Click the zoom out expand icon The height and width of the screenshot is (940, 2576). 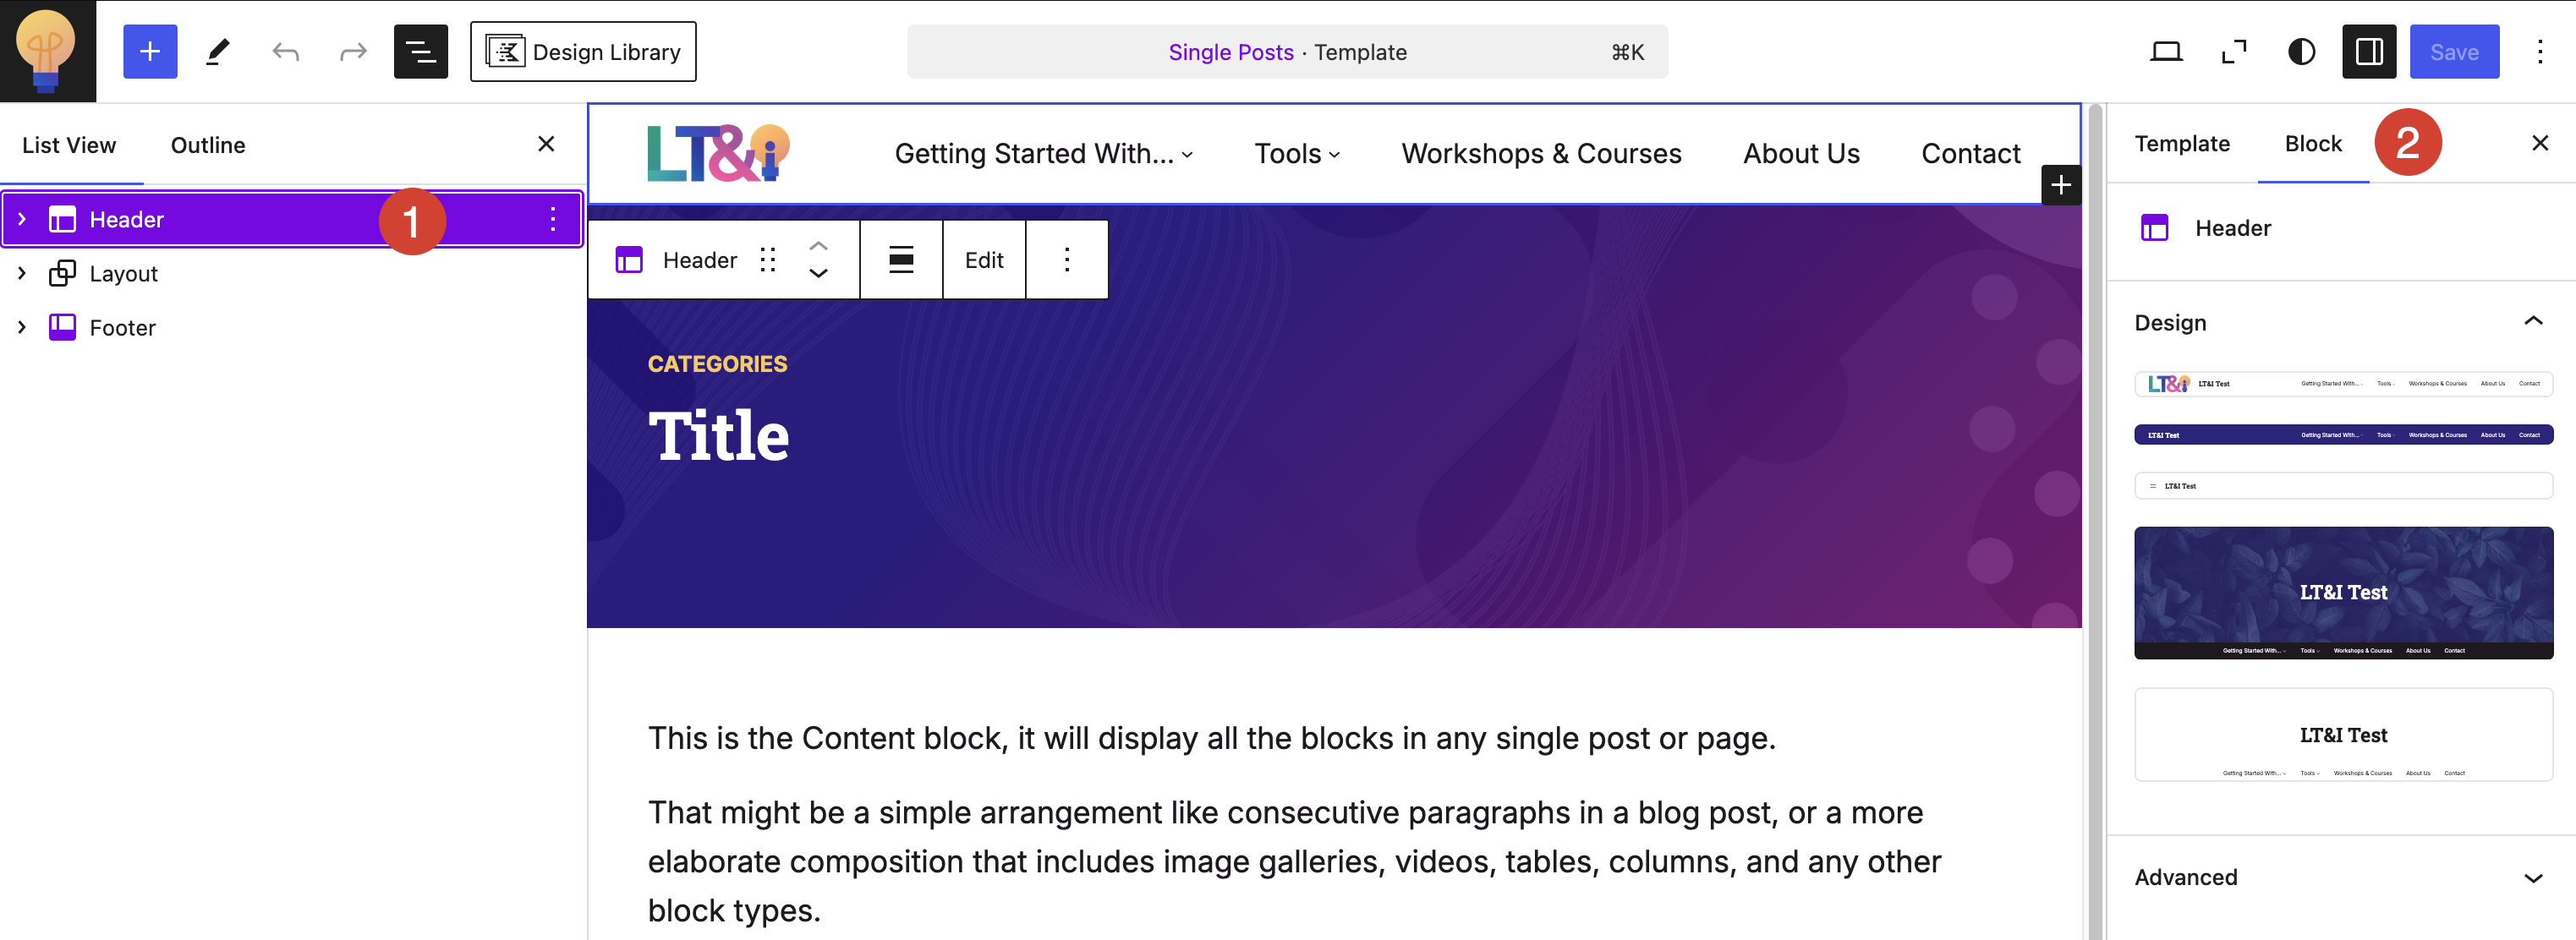pos(2233,52)
